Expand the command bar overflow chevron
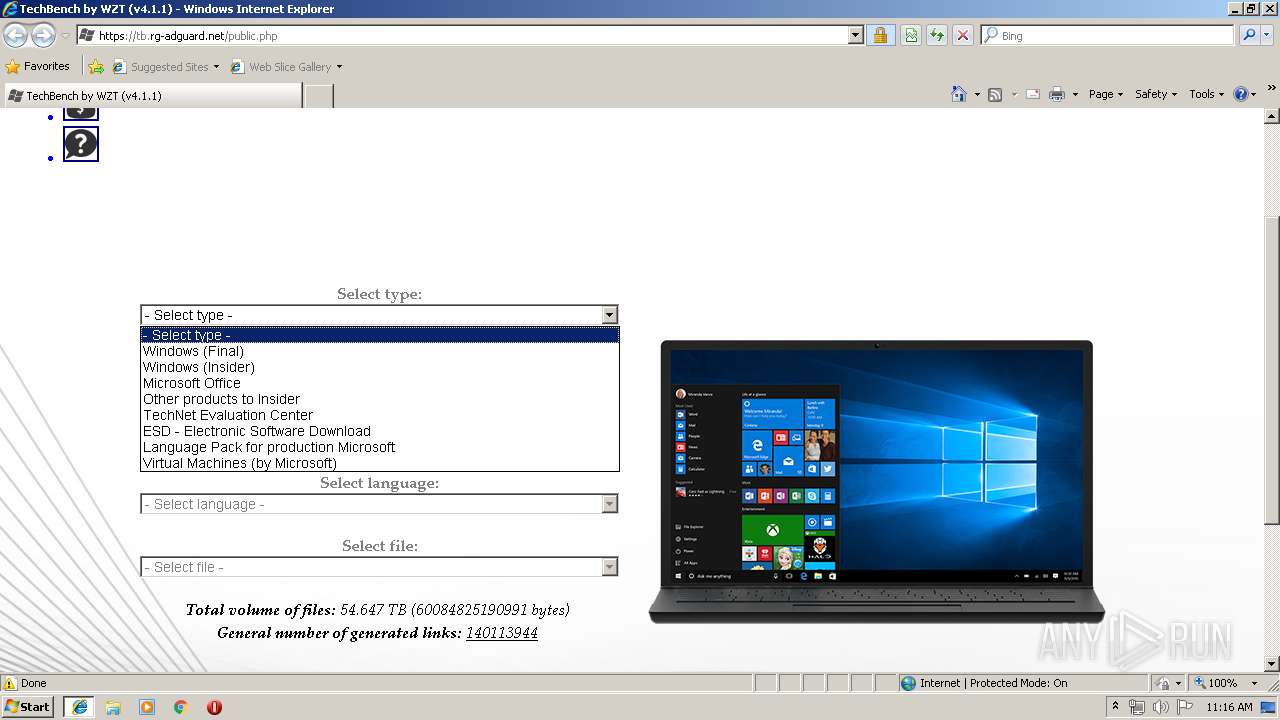This screenshot has width=1280, height=720. point(1272,89)
